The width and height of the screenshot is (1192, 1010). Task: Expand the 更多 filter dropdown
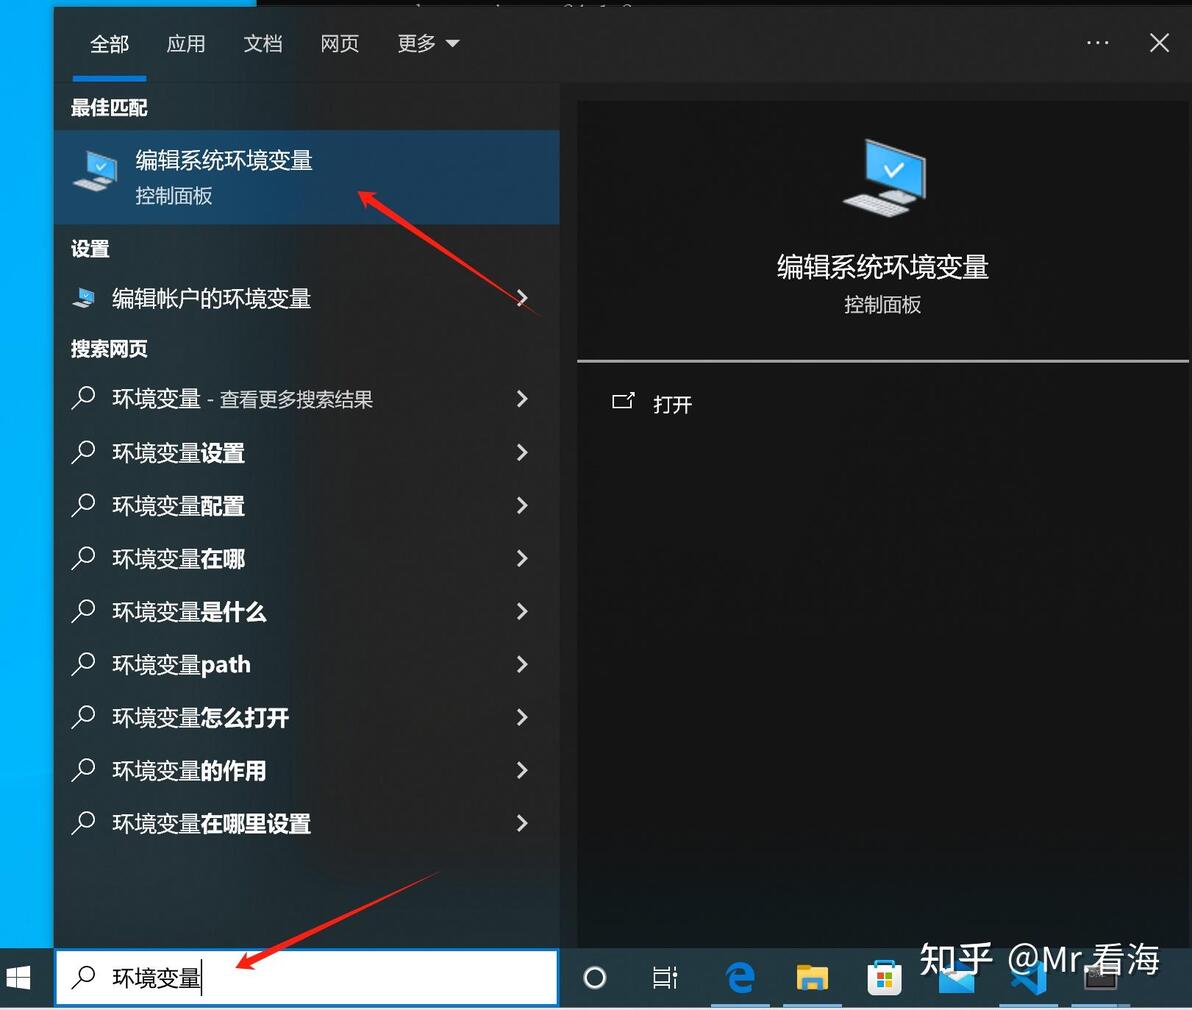tap(428, 43)
